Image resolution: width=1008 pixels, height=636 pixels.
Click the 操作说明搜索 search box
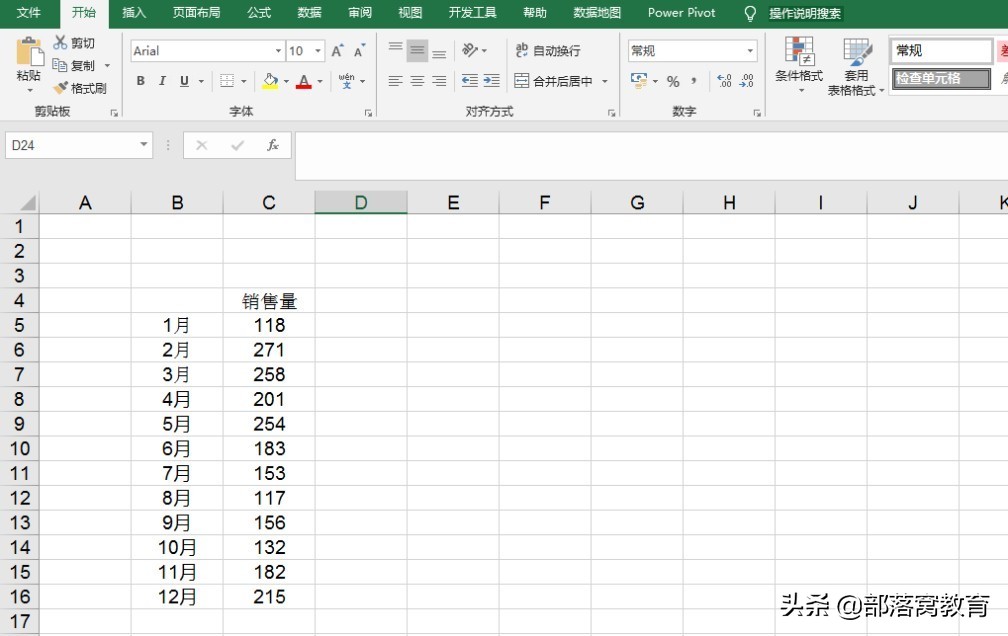click(x=805, y=14)
